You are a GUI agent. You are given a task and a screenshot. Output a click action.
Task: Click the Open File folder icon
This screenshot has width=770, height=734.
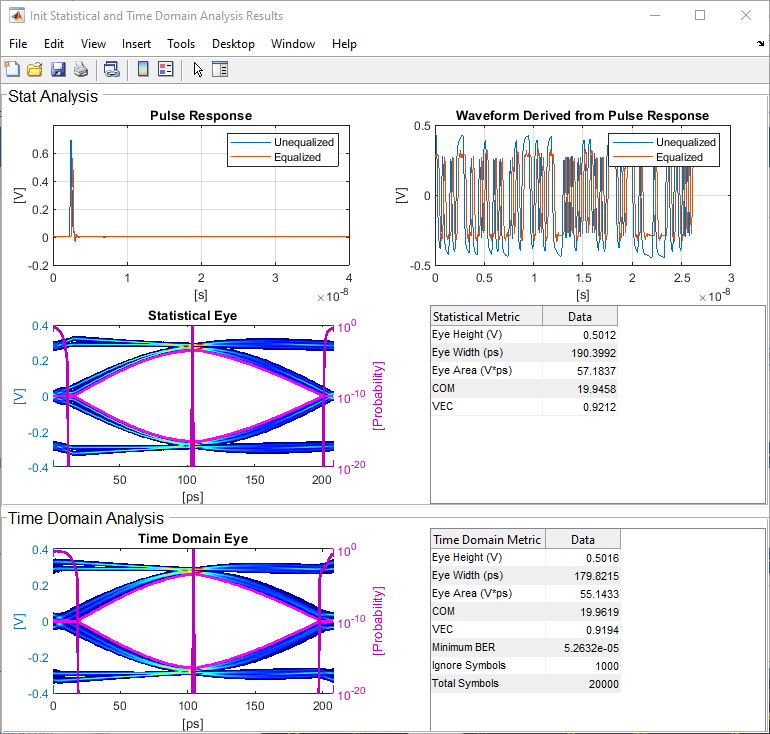34,69
